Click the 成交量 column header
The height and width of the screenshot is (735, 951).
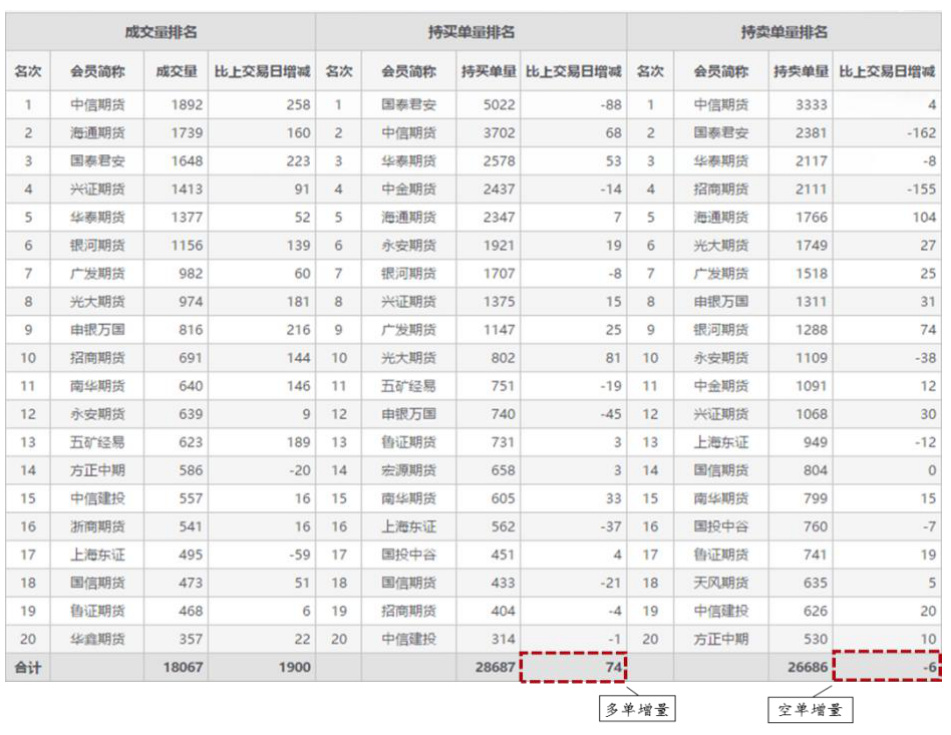coord(177,72)
